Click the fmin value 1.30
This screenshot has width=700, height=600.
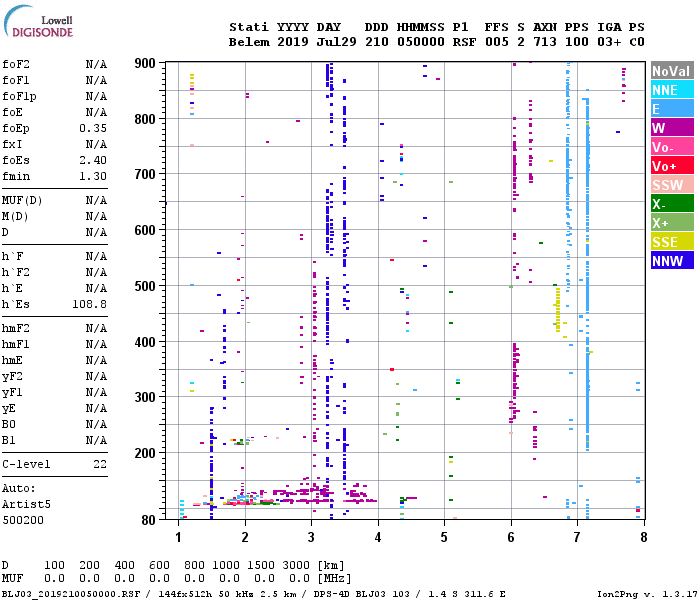93,176
